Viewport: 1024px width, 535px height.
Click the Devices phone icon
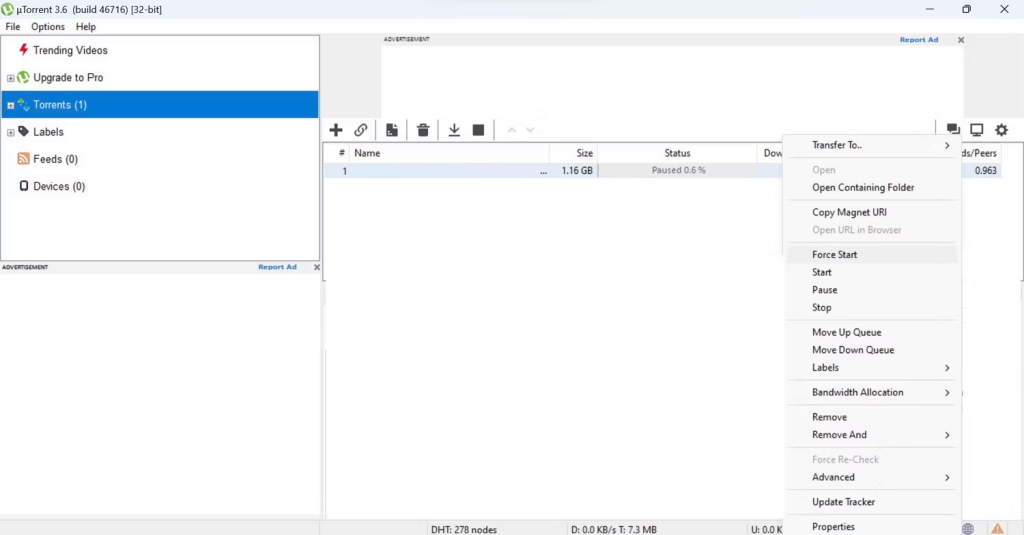click(x=24, y=186)
